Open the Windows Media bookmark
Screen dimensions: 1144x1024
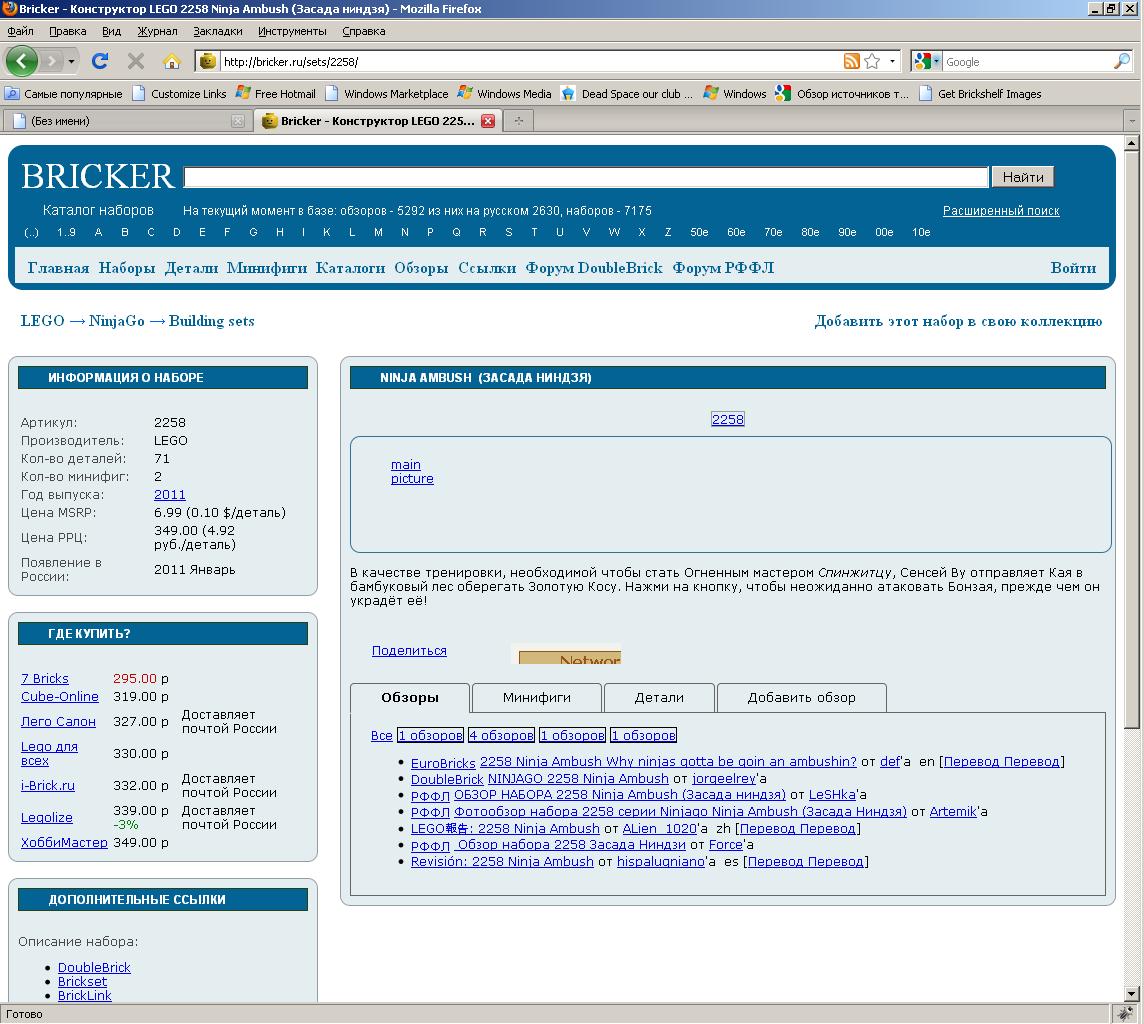click(505, 93)
